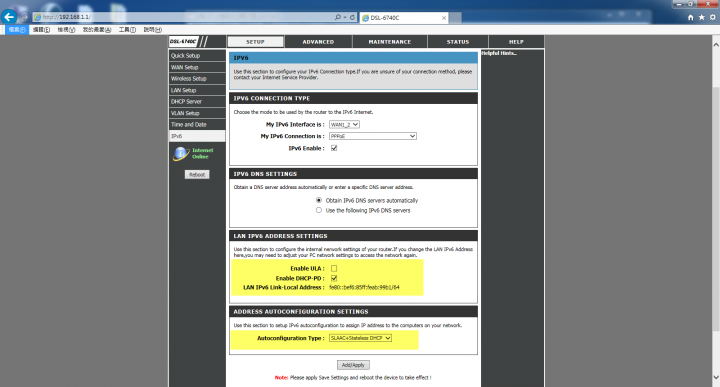Switch to the ADVANCED tab
Image resolution: width=720 pixels, height=387 pixels.
[318, 42]
